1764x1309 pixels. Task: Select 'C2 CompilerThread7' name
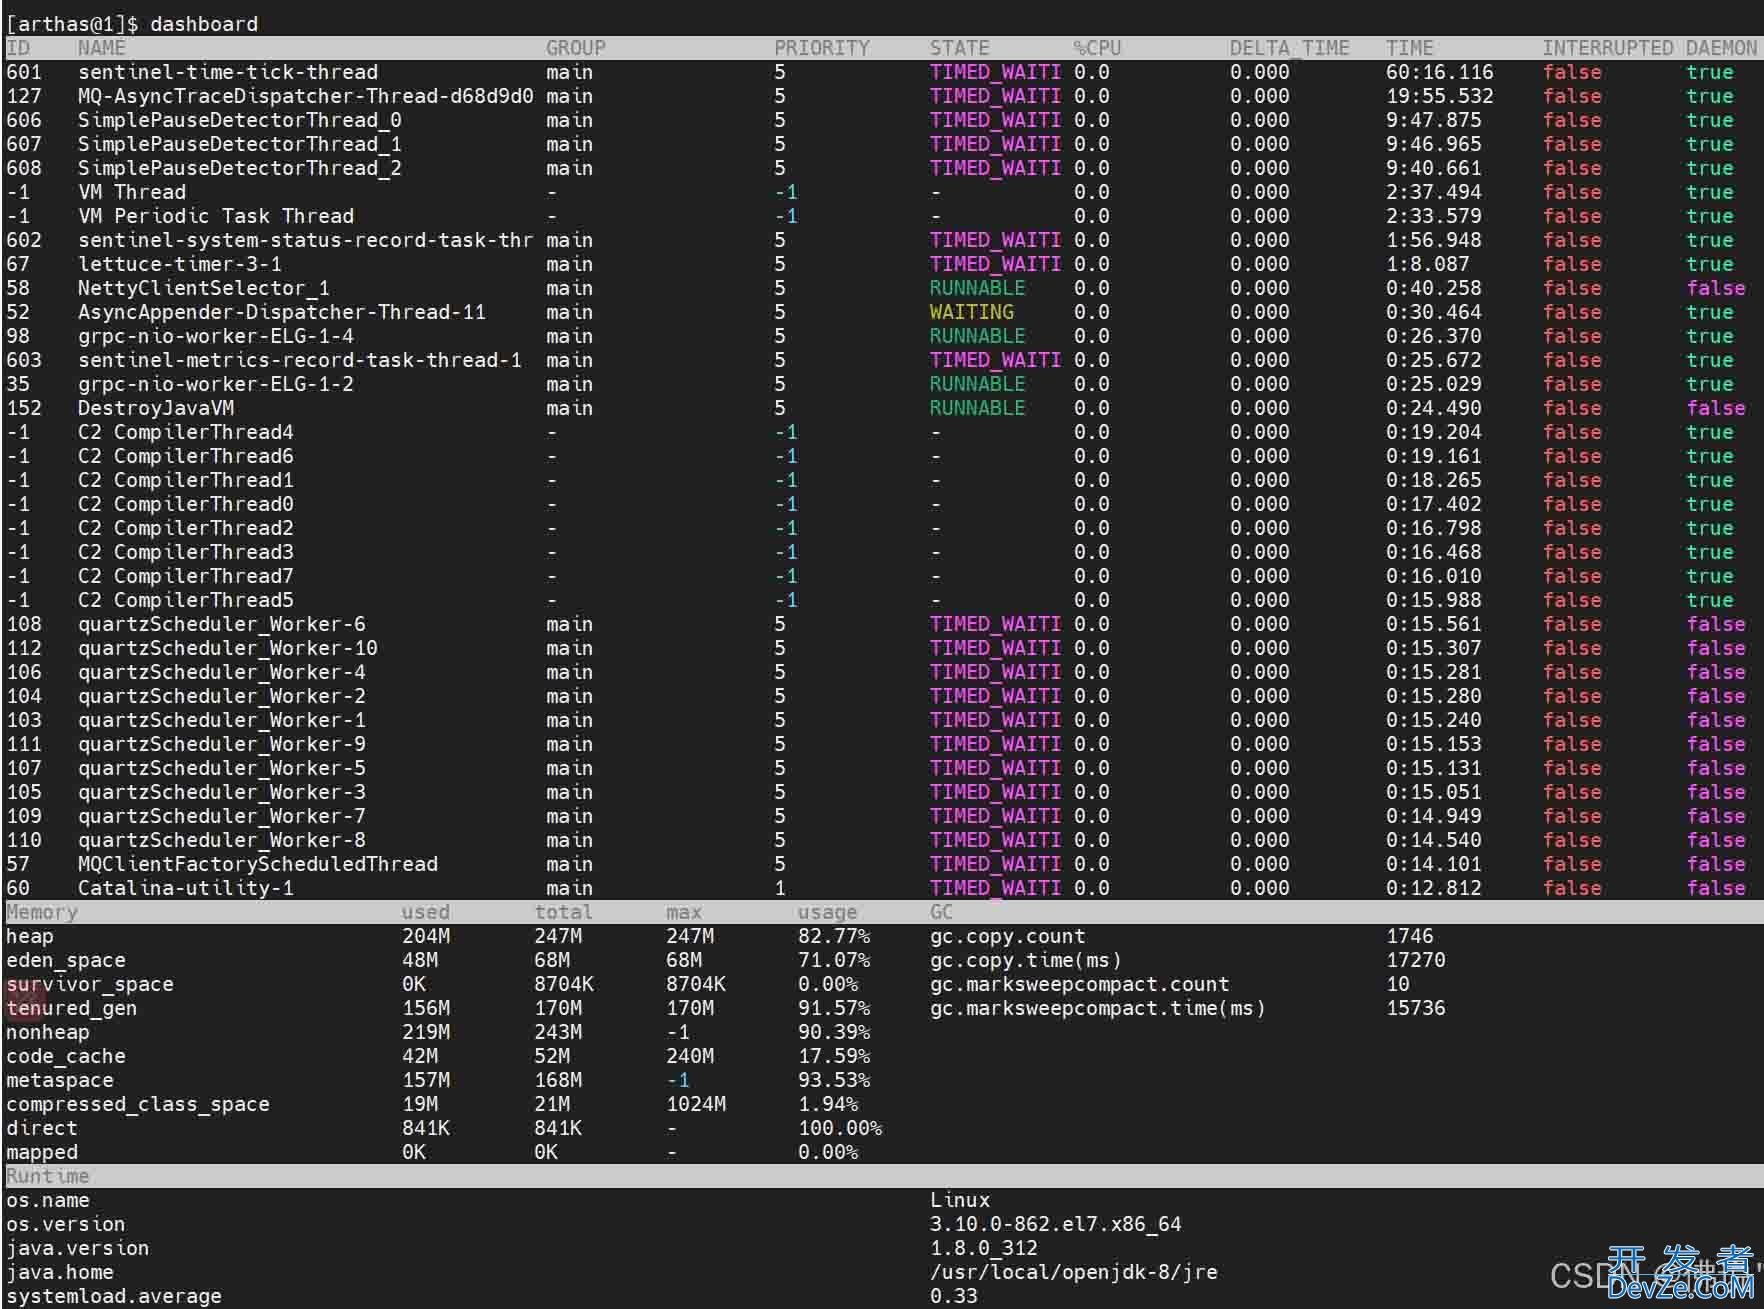pos(186,576)
